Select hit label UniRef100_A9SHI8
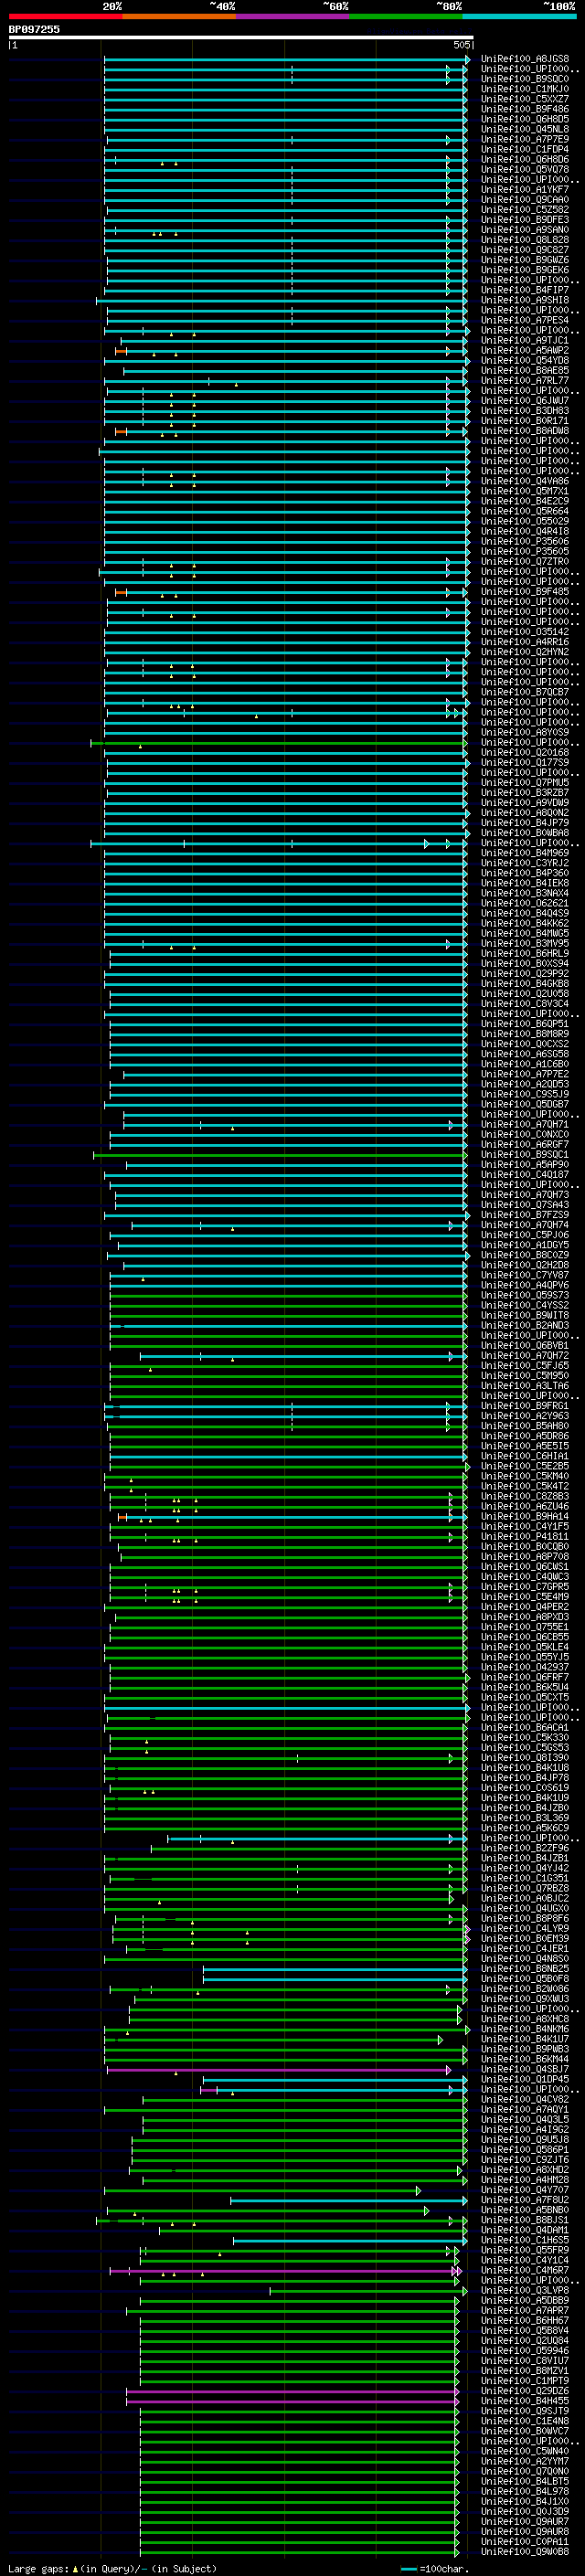Viewport: 585px width, 2576px height. (525, 300)
